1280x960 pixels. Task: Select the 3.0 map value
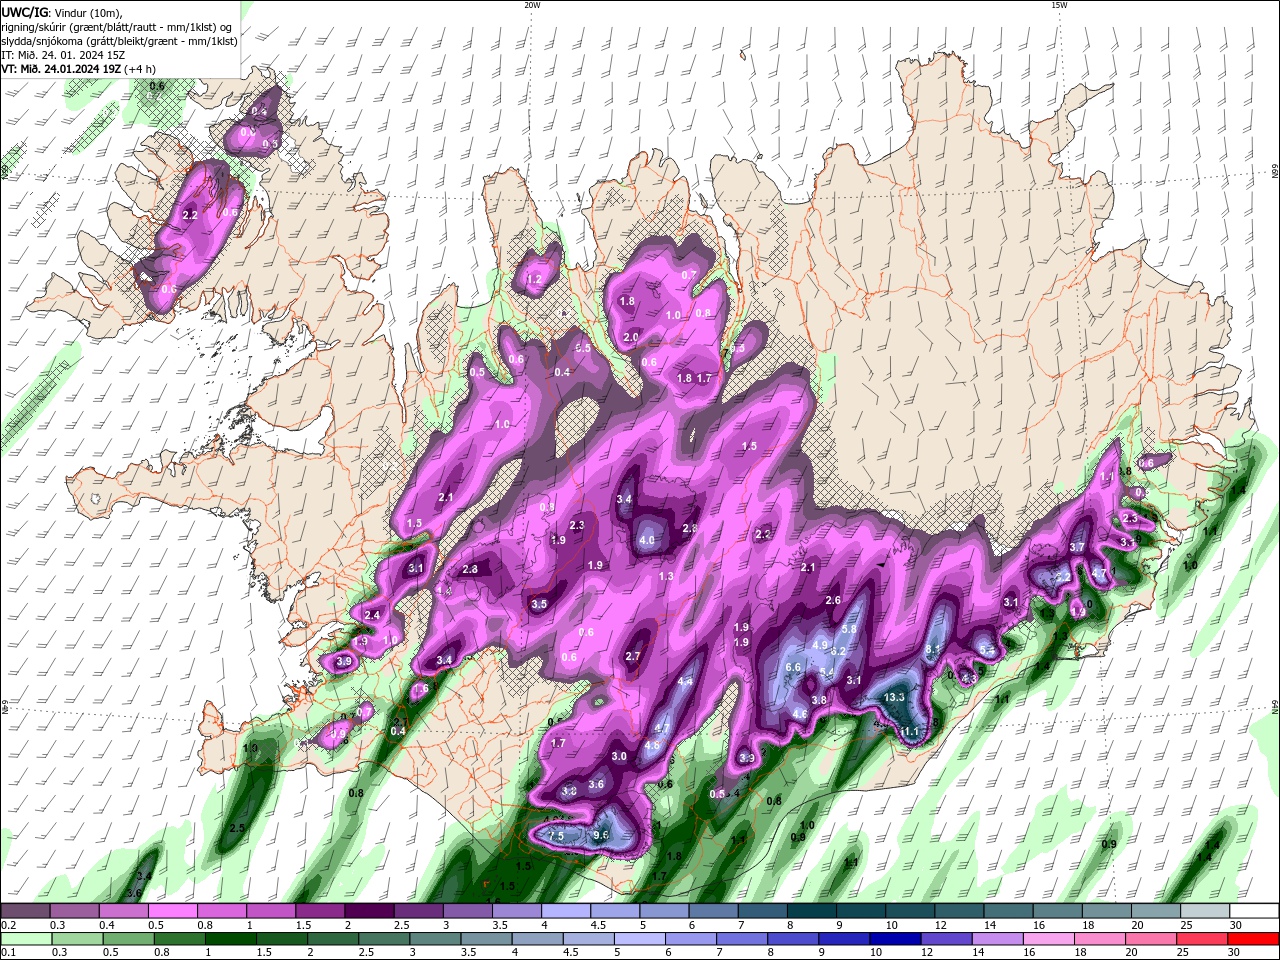tap(619, 756)
